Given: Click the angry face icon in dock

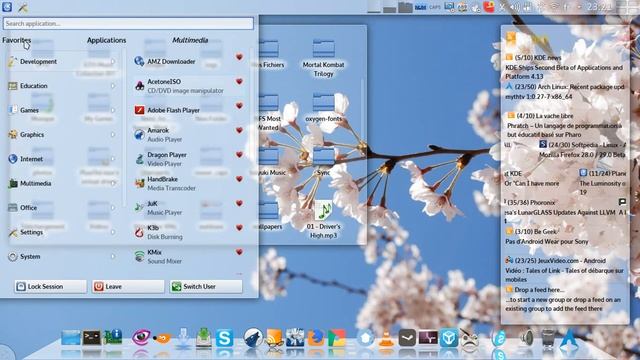Looking at the screenshot, I should click(x=470, y=339).
